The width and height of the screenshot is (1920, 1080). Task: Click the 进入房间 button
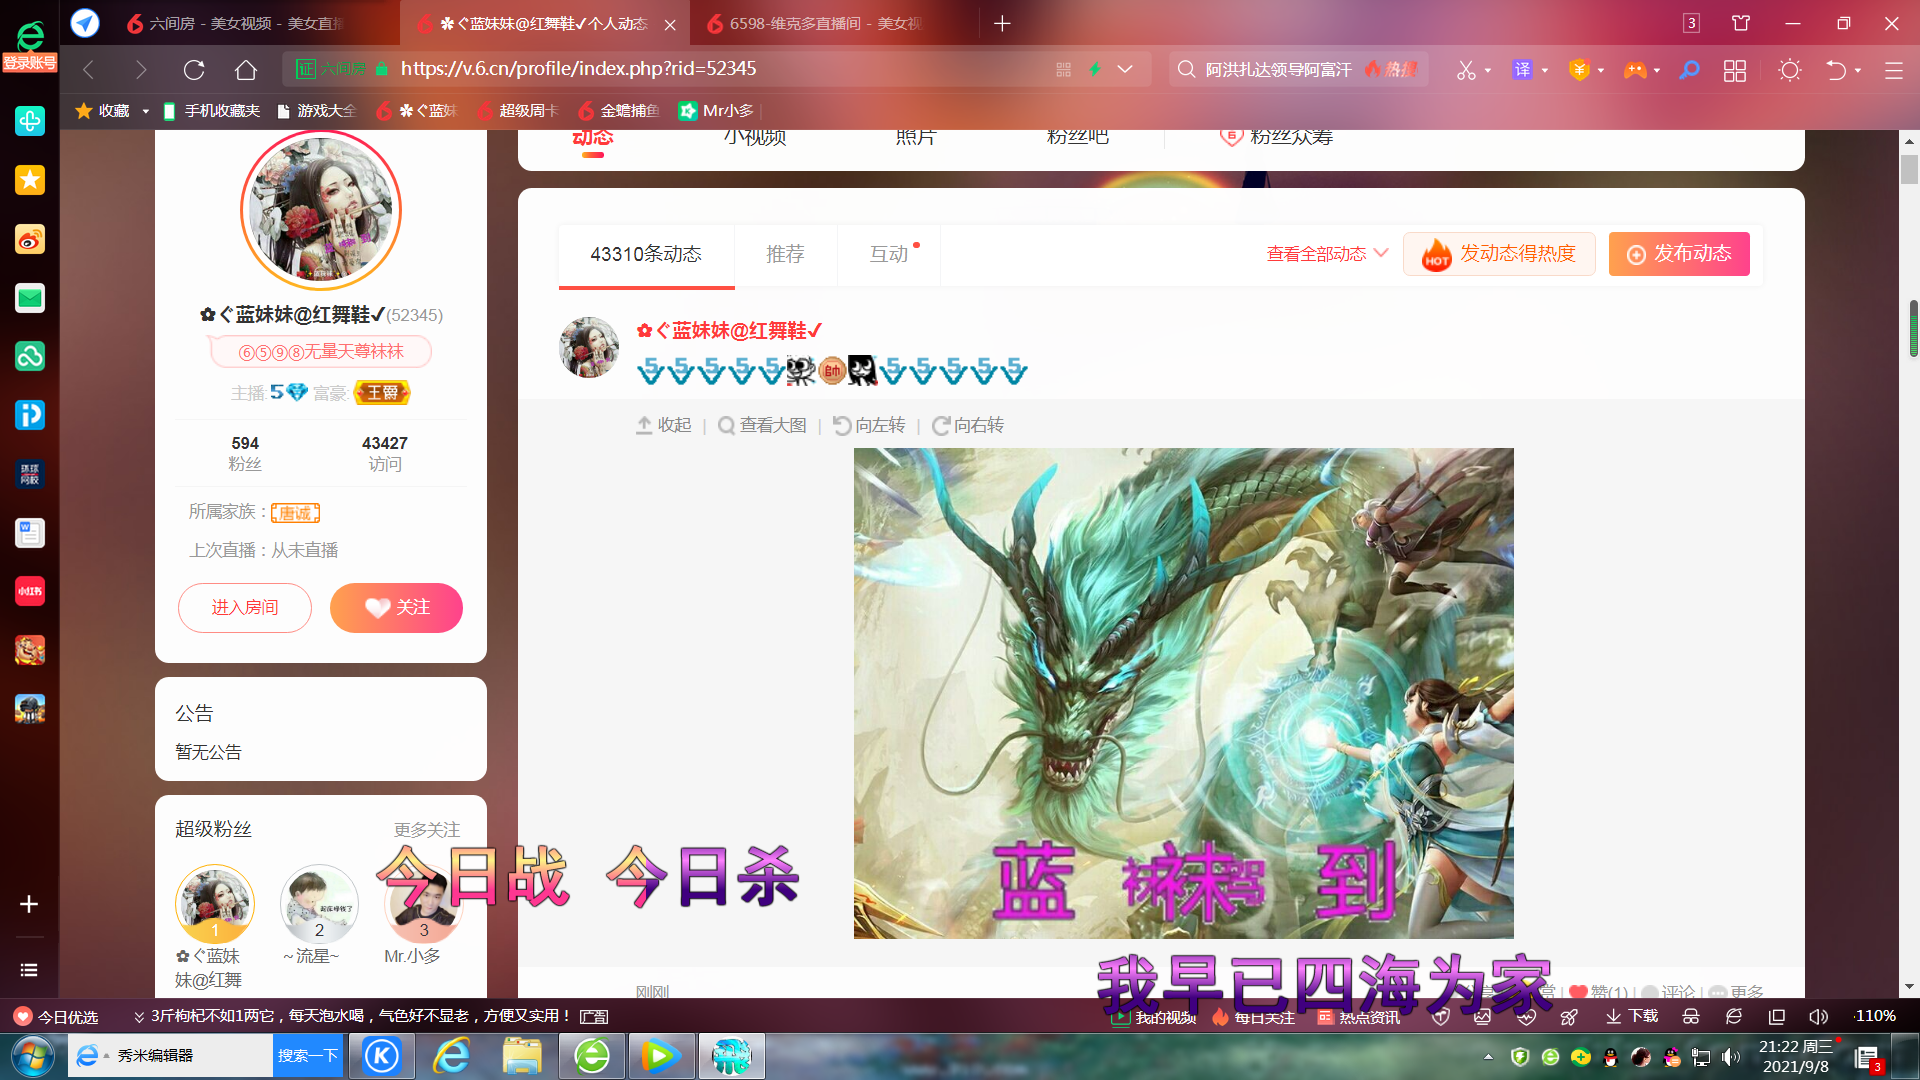pos(245,608)
